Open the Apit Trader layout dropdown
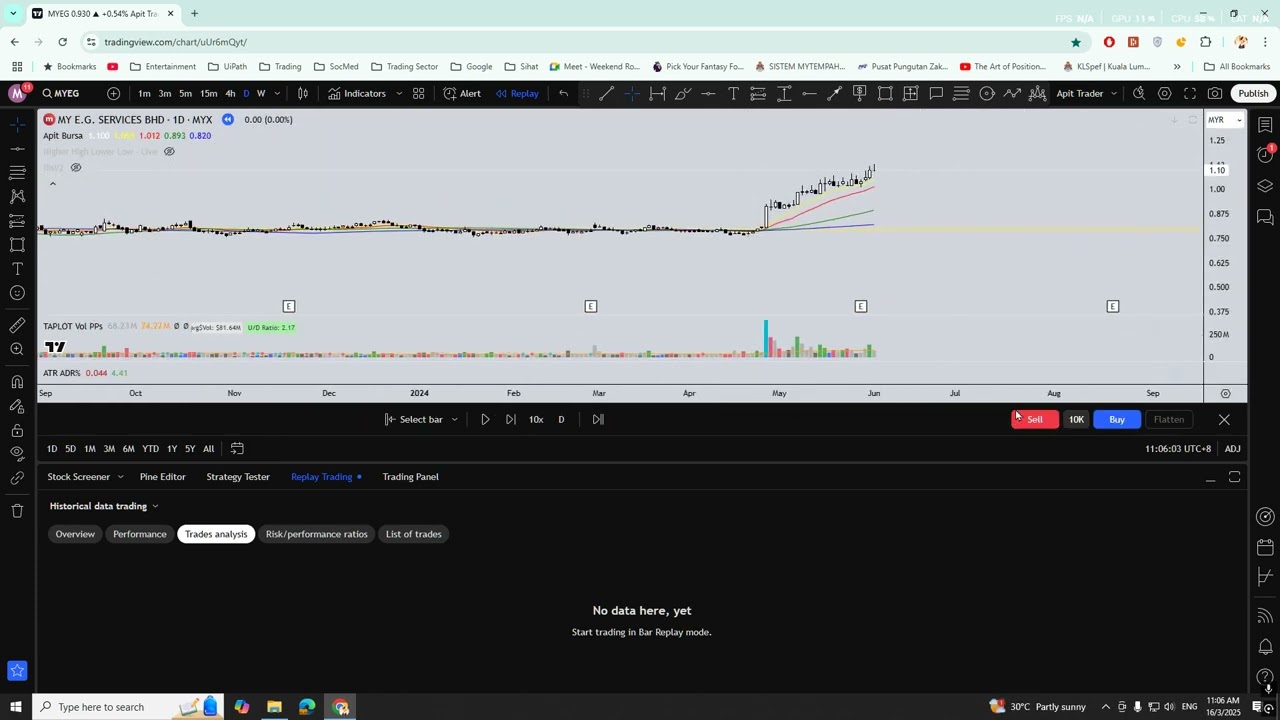Image resolution: width=1280 pixels, height=720 pixels. 1087,93
